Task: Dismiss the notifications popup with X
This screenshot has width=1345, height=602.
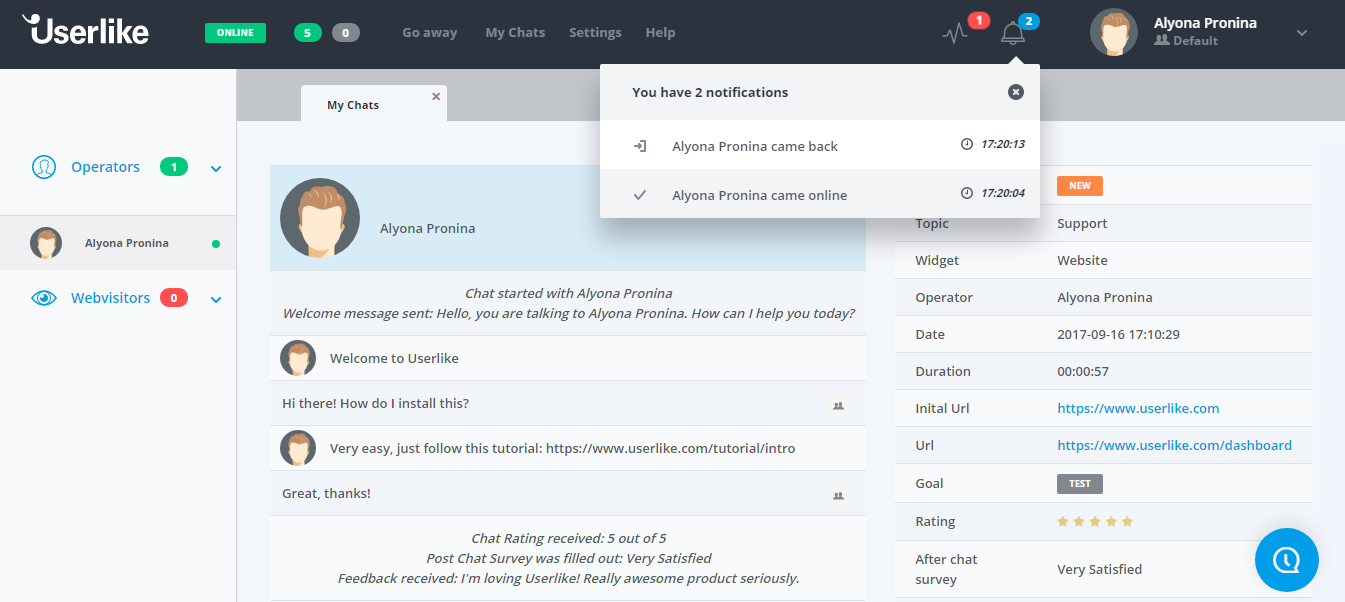Action: coord(1015,92)
